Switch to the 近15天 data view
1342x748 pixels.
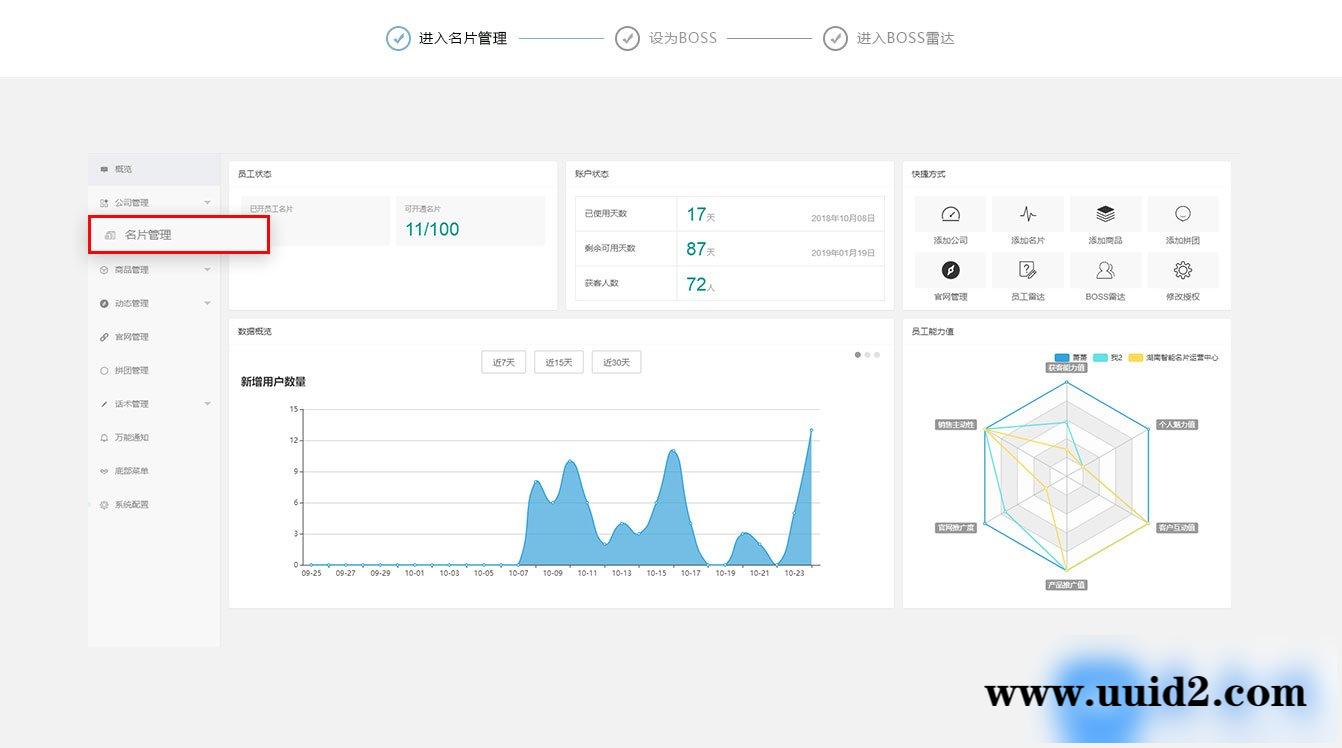click(x=559, y=361)
